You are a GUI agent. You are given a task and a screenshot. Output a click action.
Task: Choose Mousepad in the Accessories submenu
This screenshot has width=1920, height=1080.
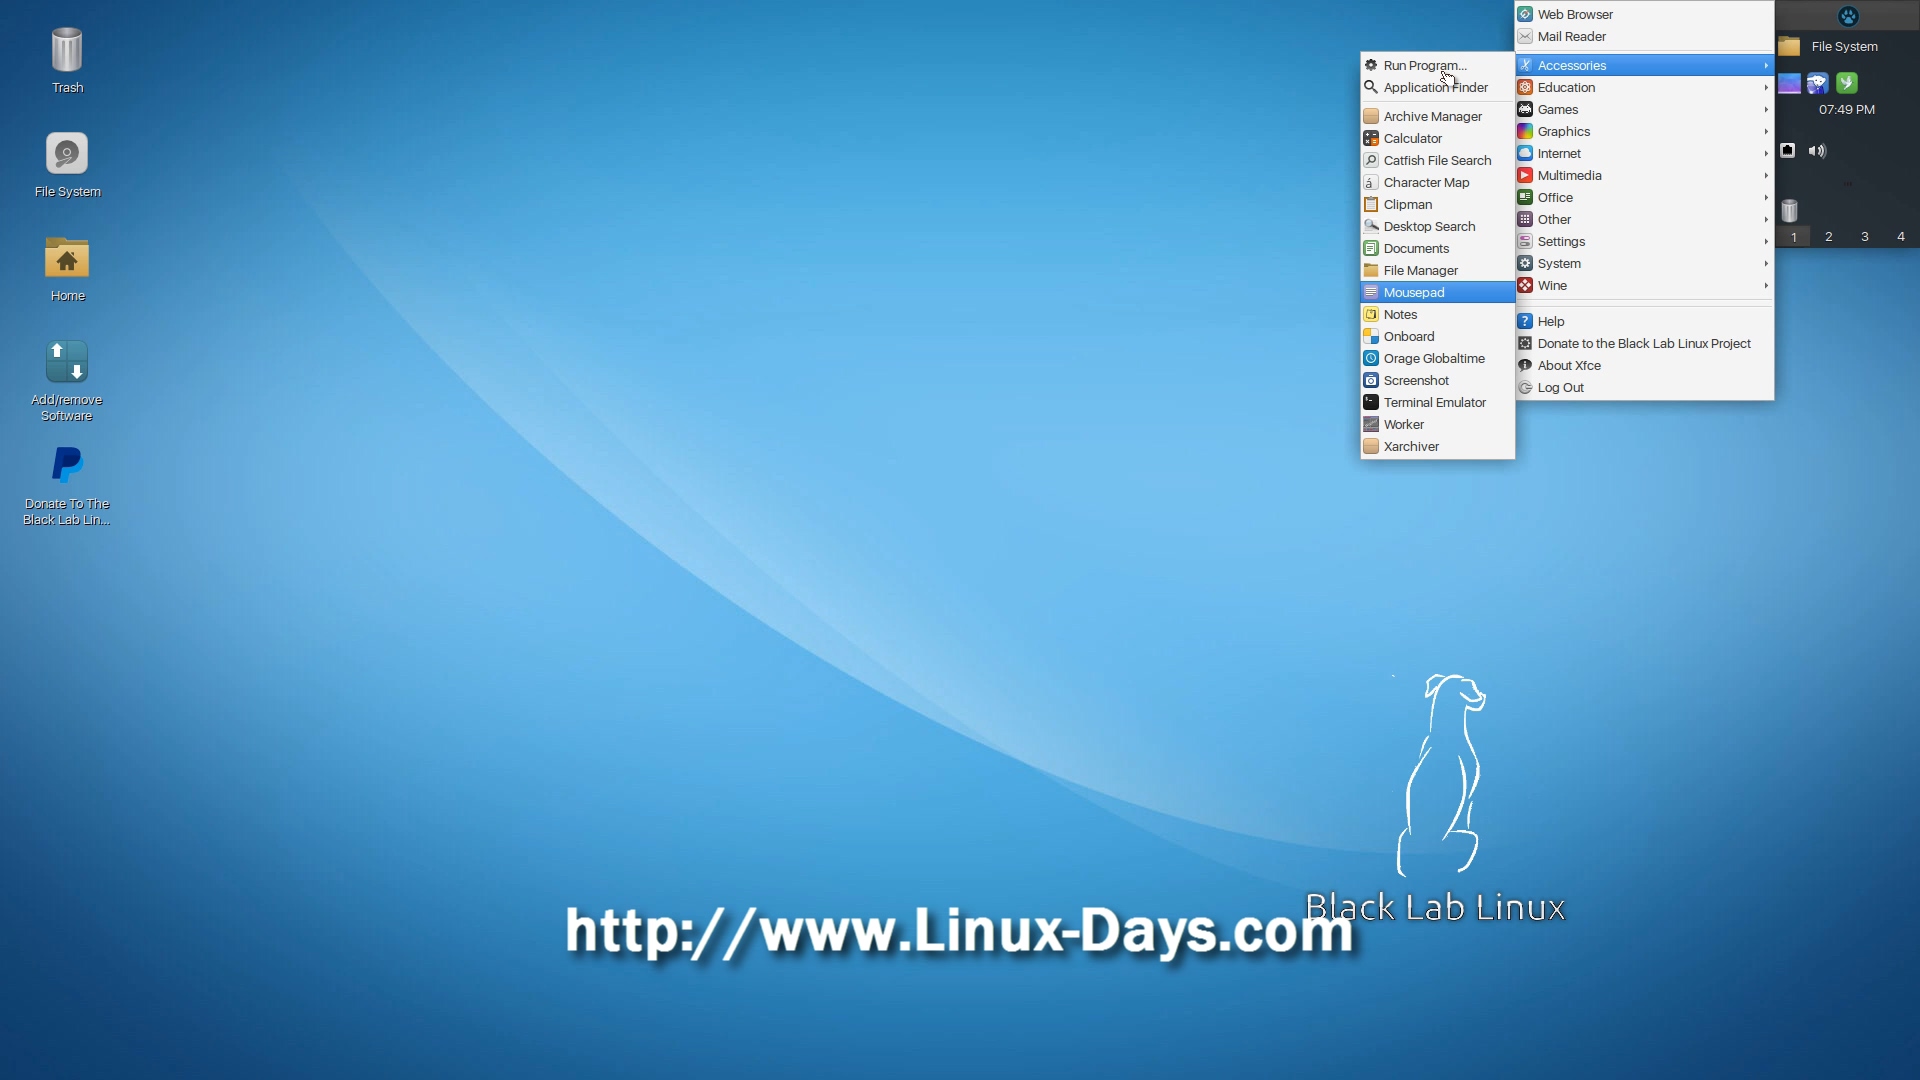click(x=1438, y=293)
